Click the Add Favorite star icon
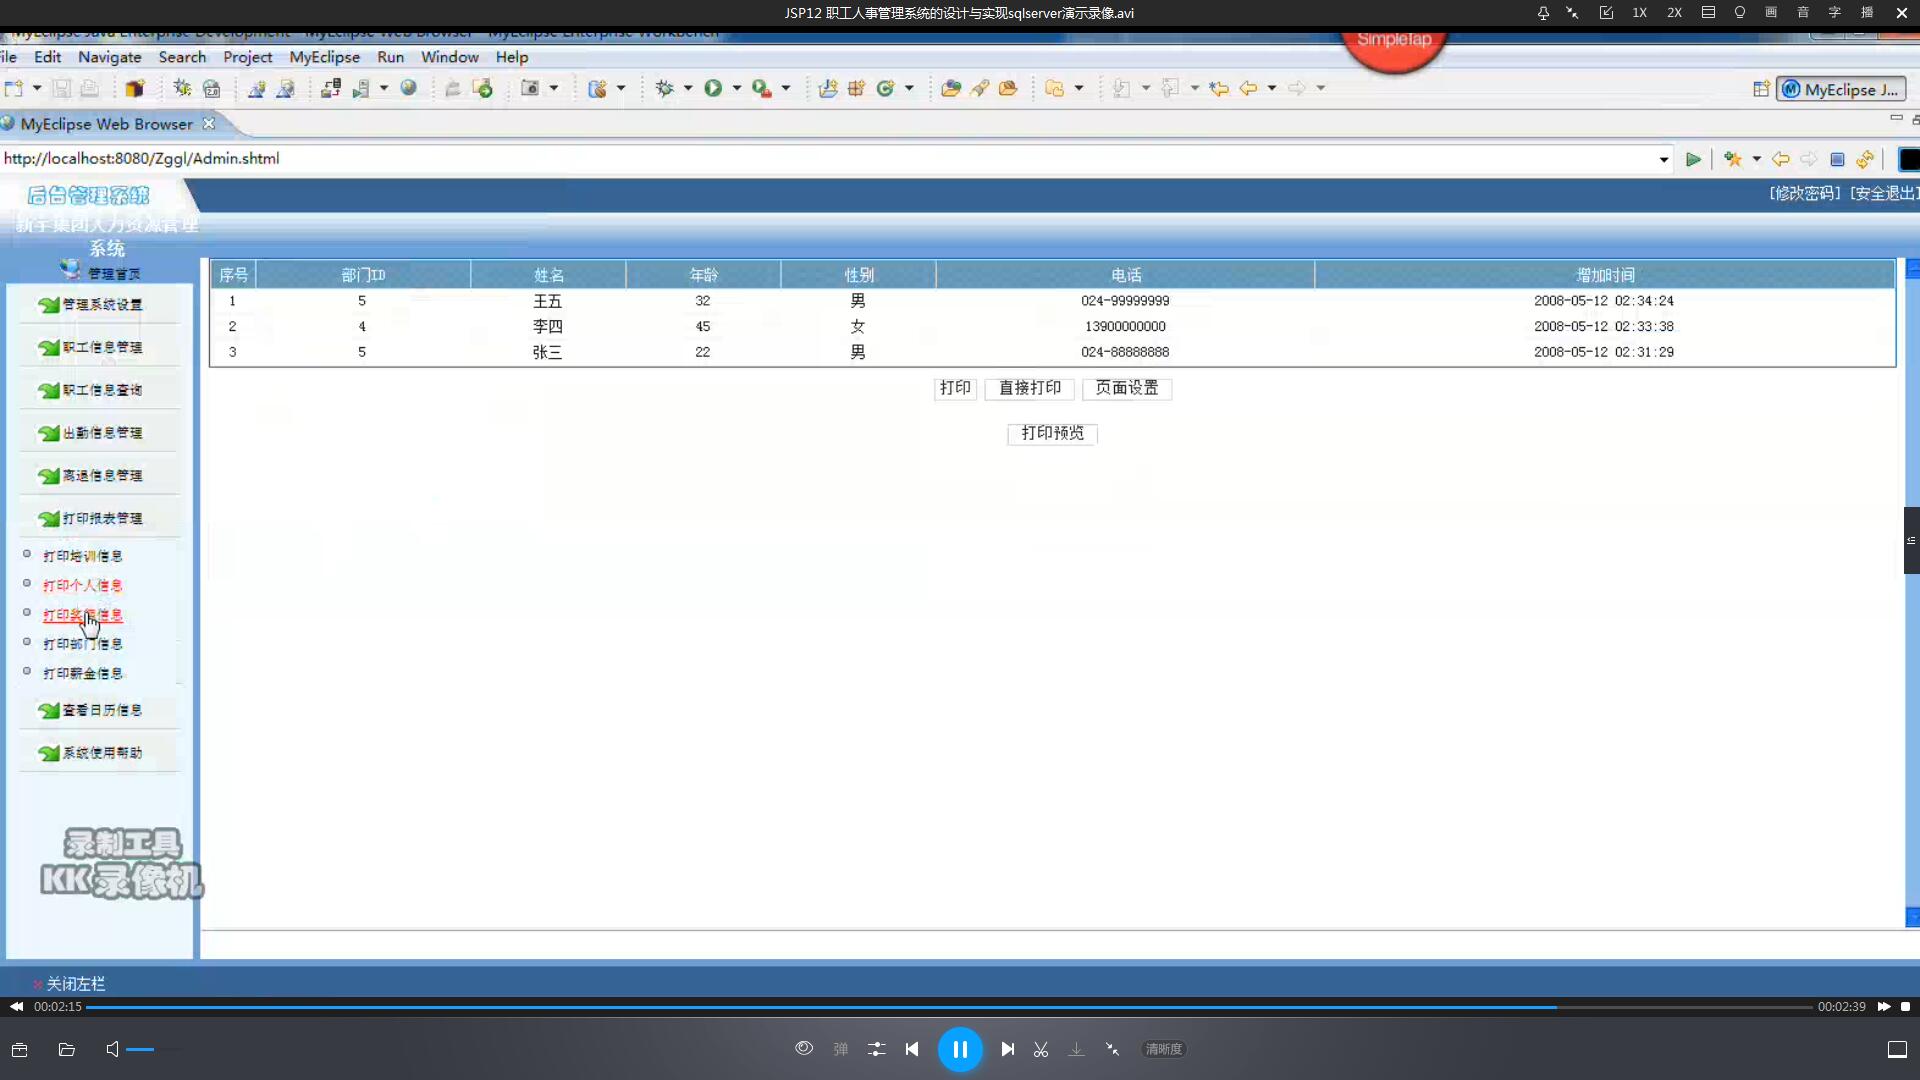 [x=1733, y=159]
